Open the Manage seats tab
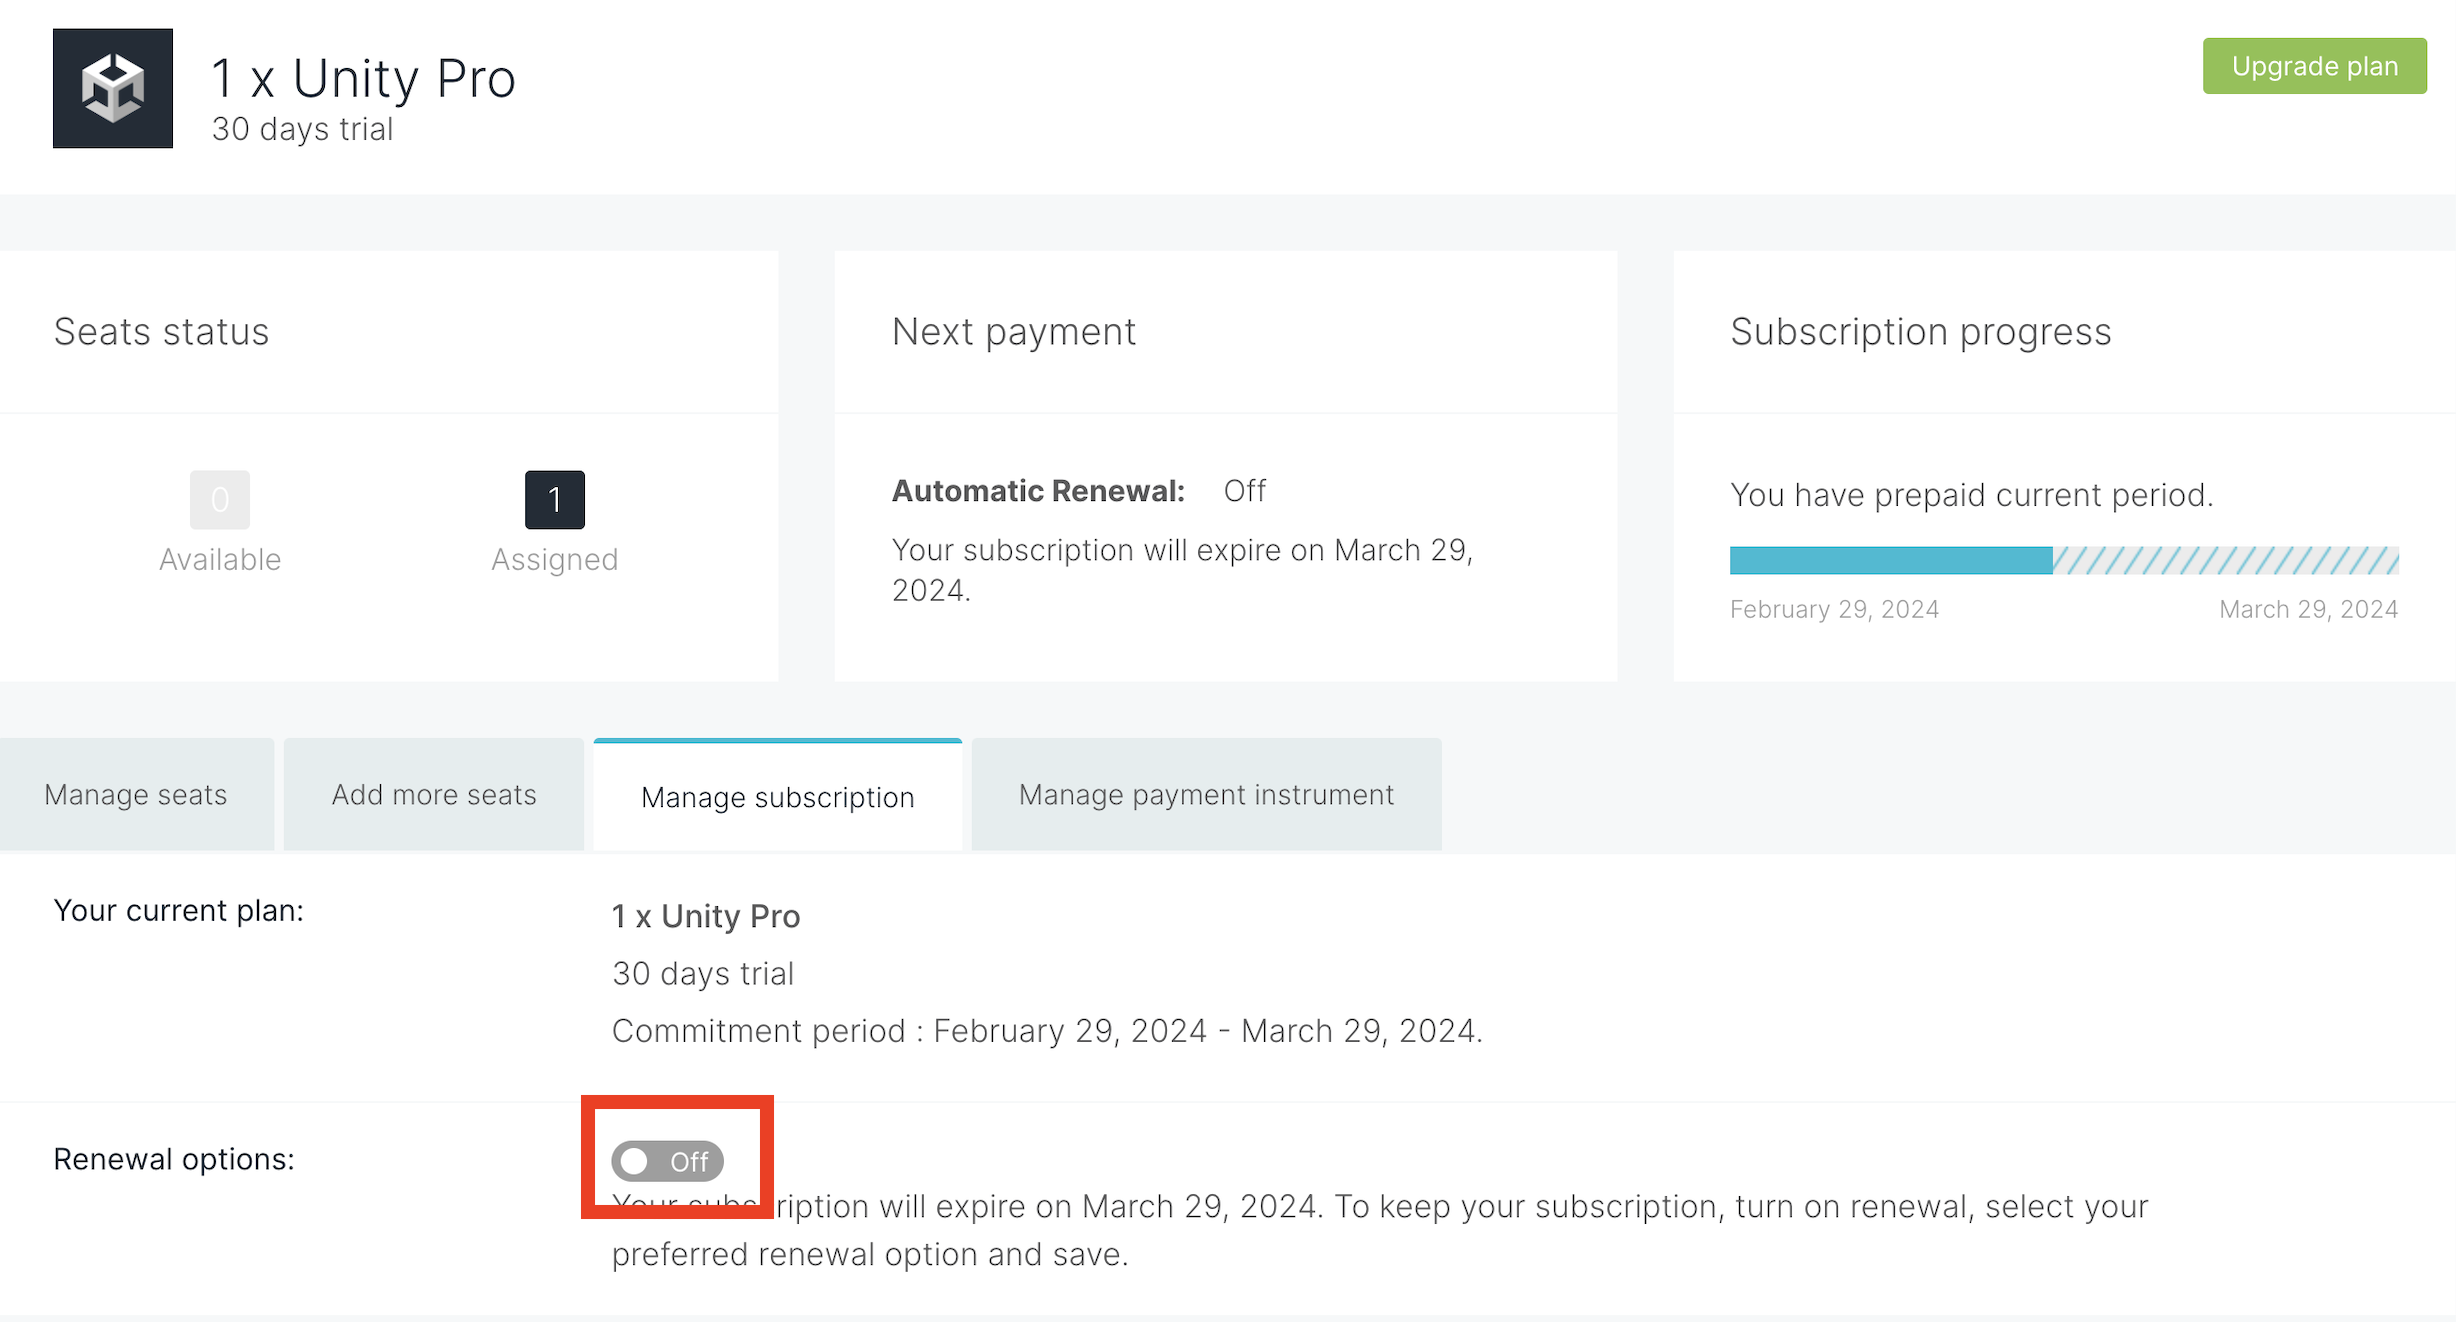This screenshot has width=2456, height=1322. (x=137, y=794)
